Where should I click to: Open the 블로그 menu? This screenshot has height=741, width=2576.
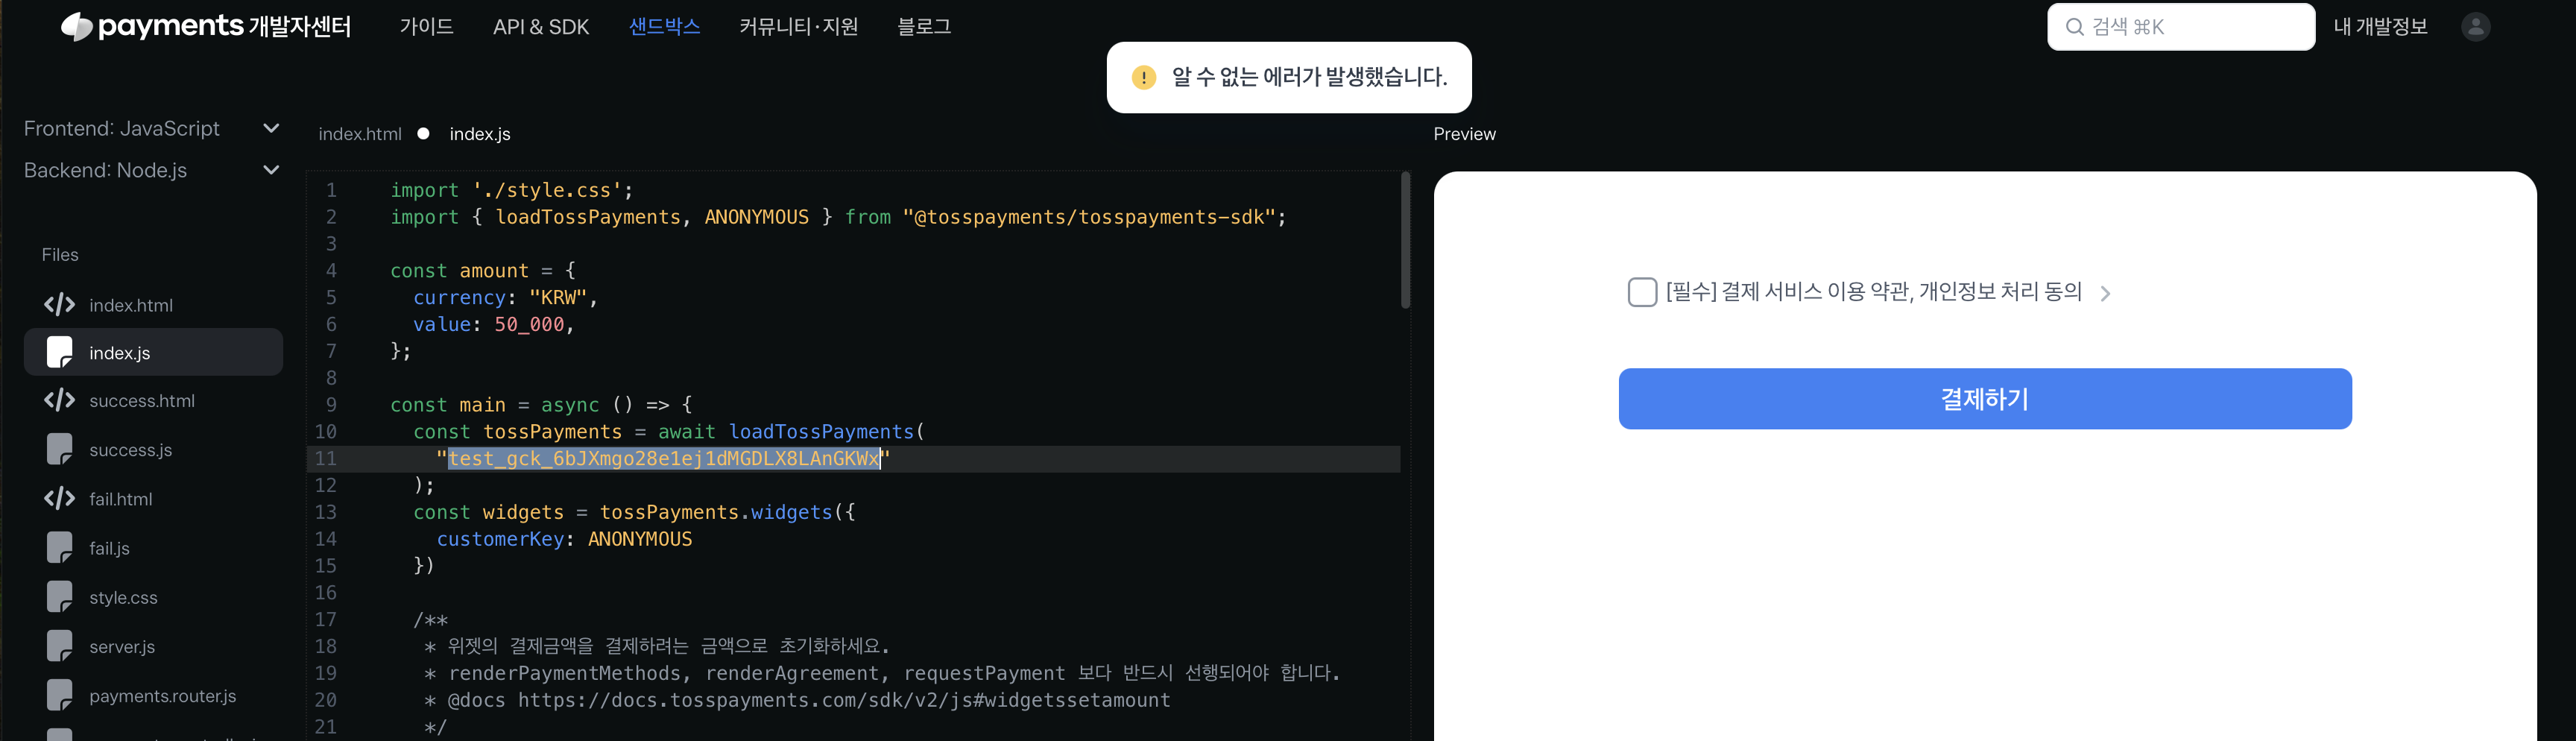click(x=924, y=27)
